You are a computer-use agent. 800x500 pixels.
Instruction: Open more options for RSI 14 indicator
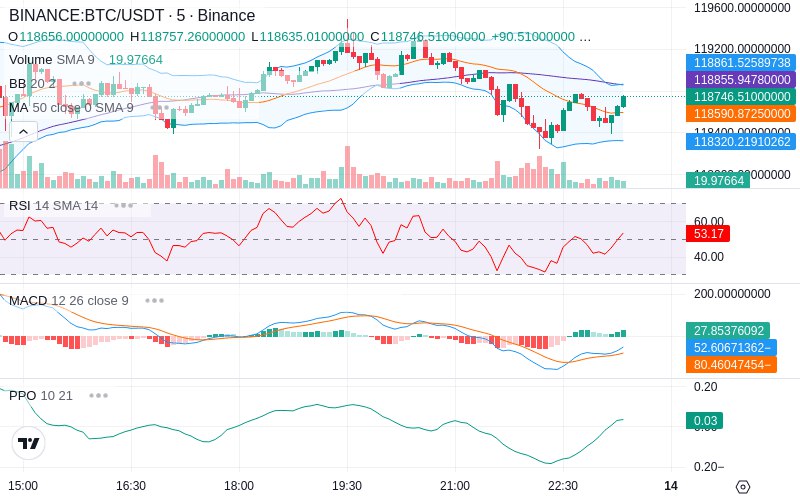(123, 206)
